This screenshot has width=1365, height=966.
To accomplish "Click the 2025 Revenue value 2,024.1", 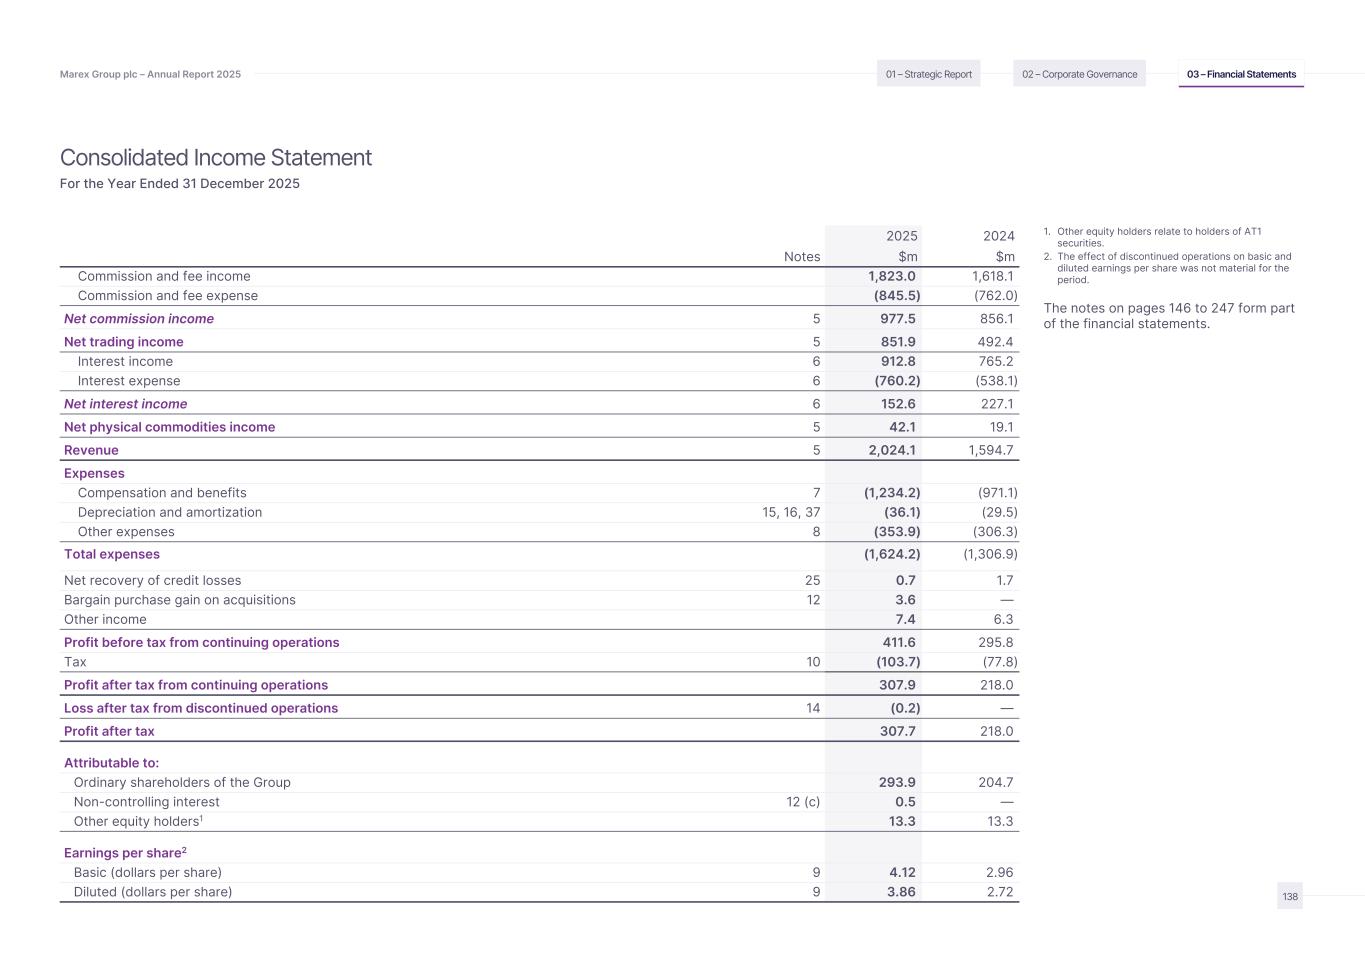I will pos(892,450).
